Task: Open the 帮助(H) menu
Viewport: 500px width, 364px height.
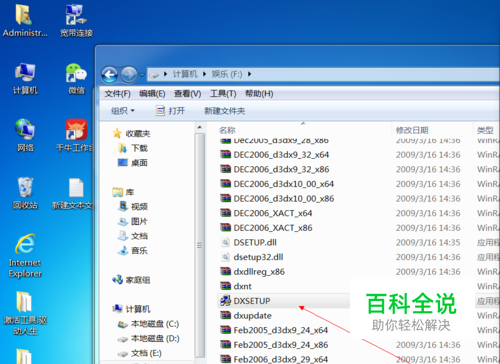Action: coord(259,94)
